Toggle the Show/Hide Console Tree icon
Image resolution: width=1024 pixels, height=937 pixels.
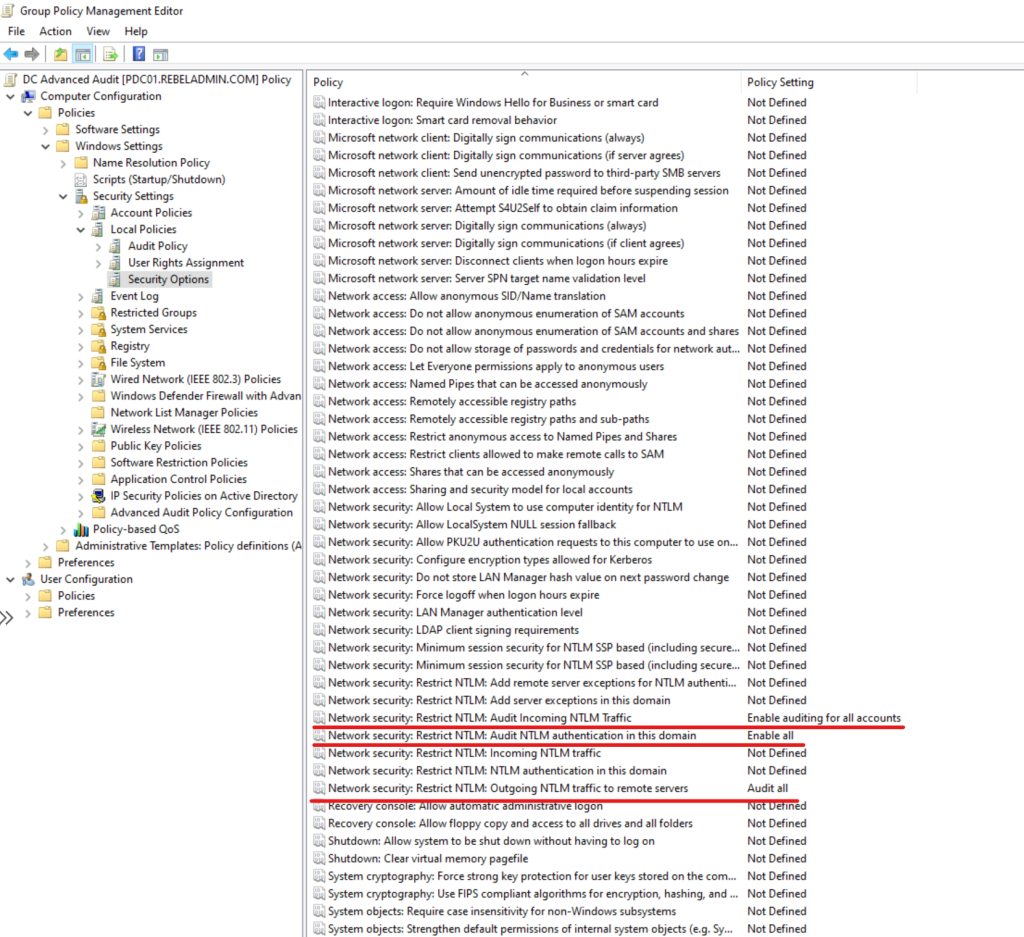[82, 54]
